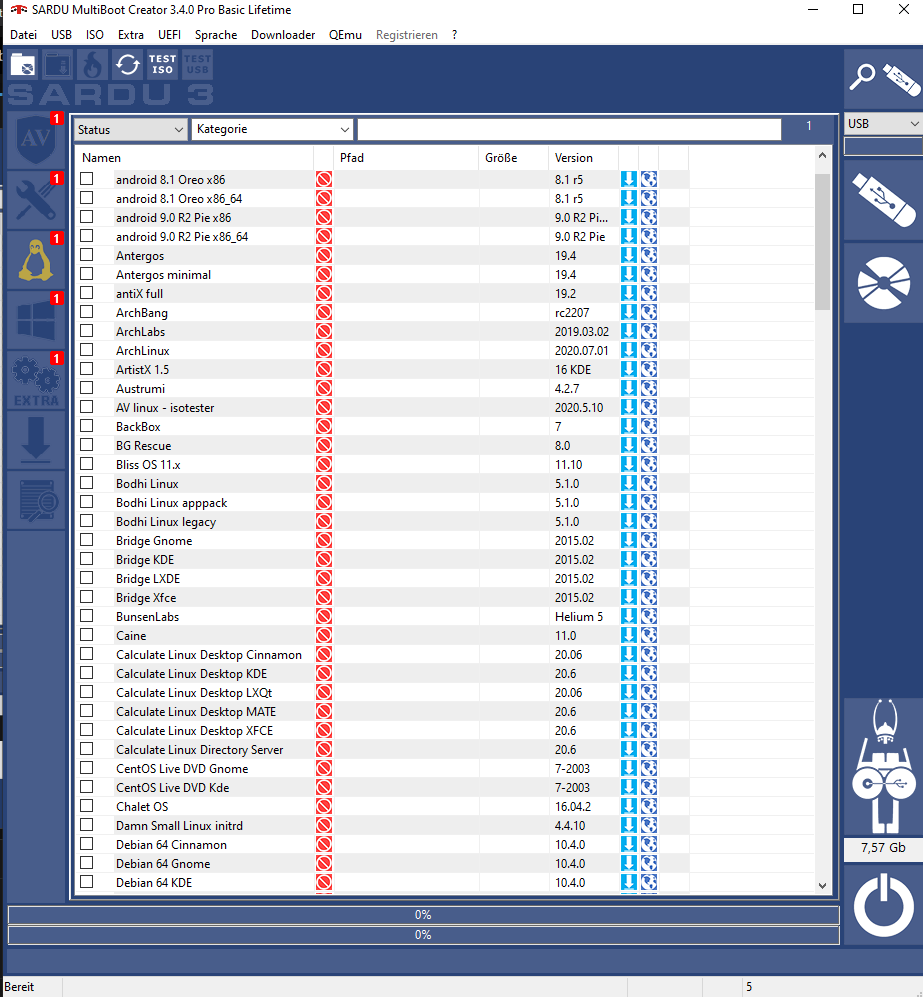Click the large USB stick creation icon
This screenshot has width=923, height=997.
(x=884, y=200)
